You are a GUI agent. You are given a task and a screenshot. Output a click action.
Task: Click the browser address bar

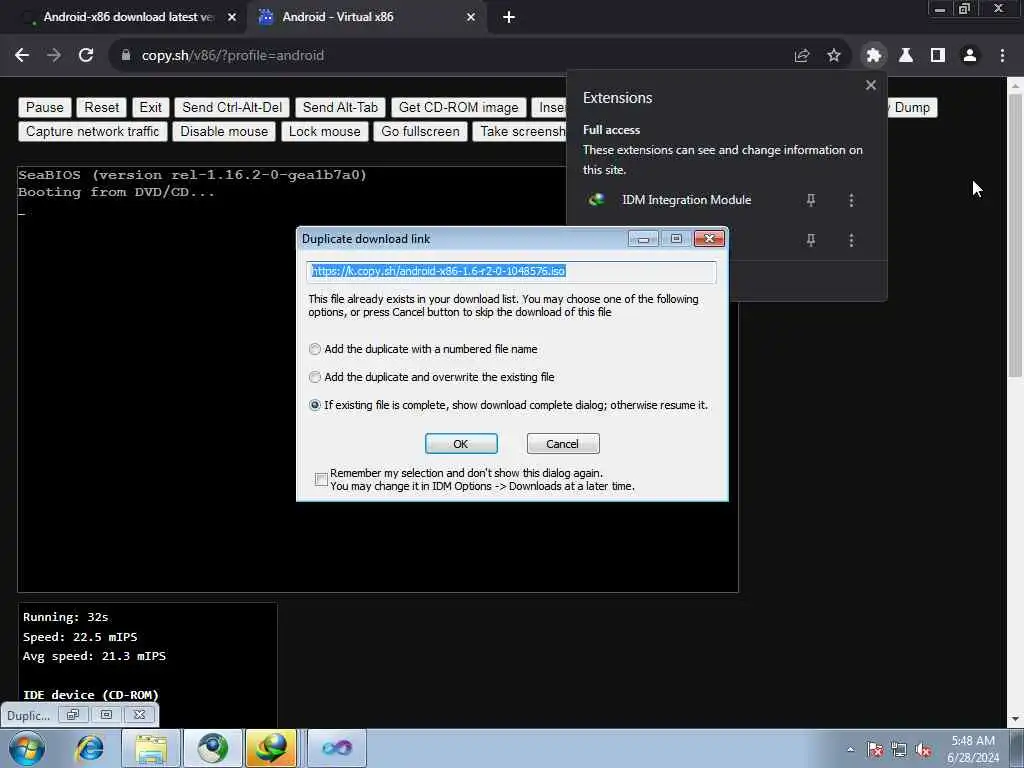(451, 56)
